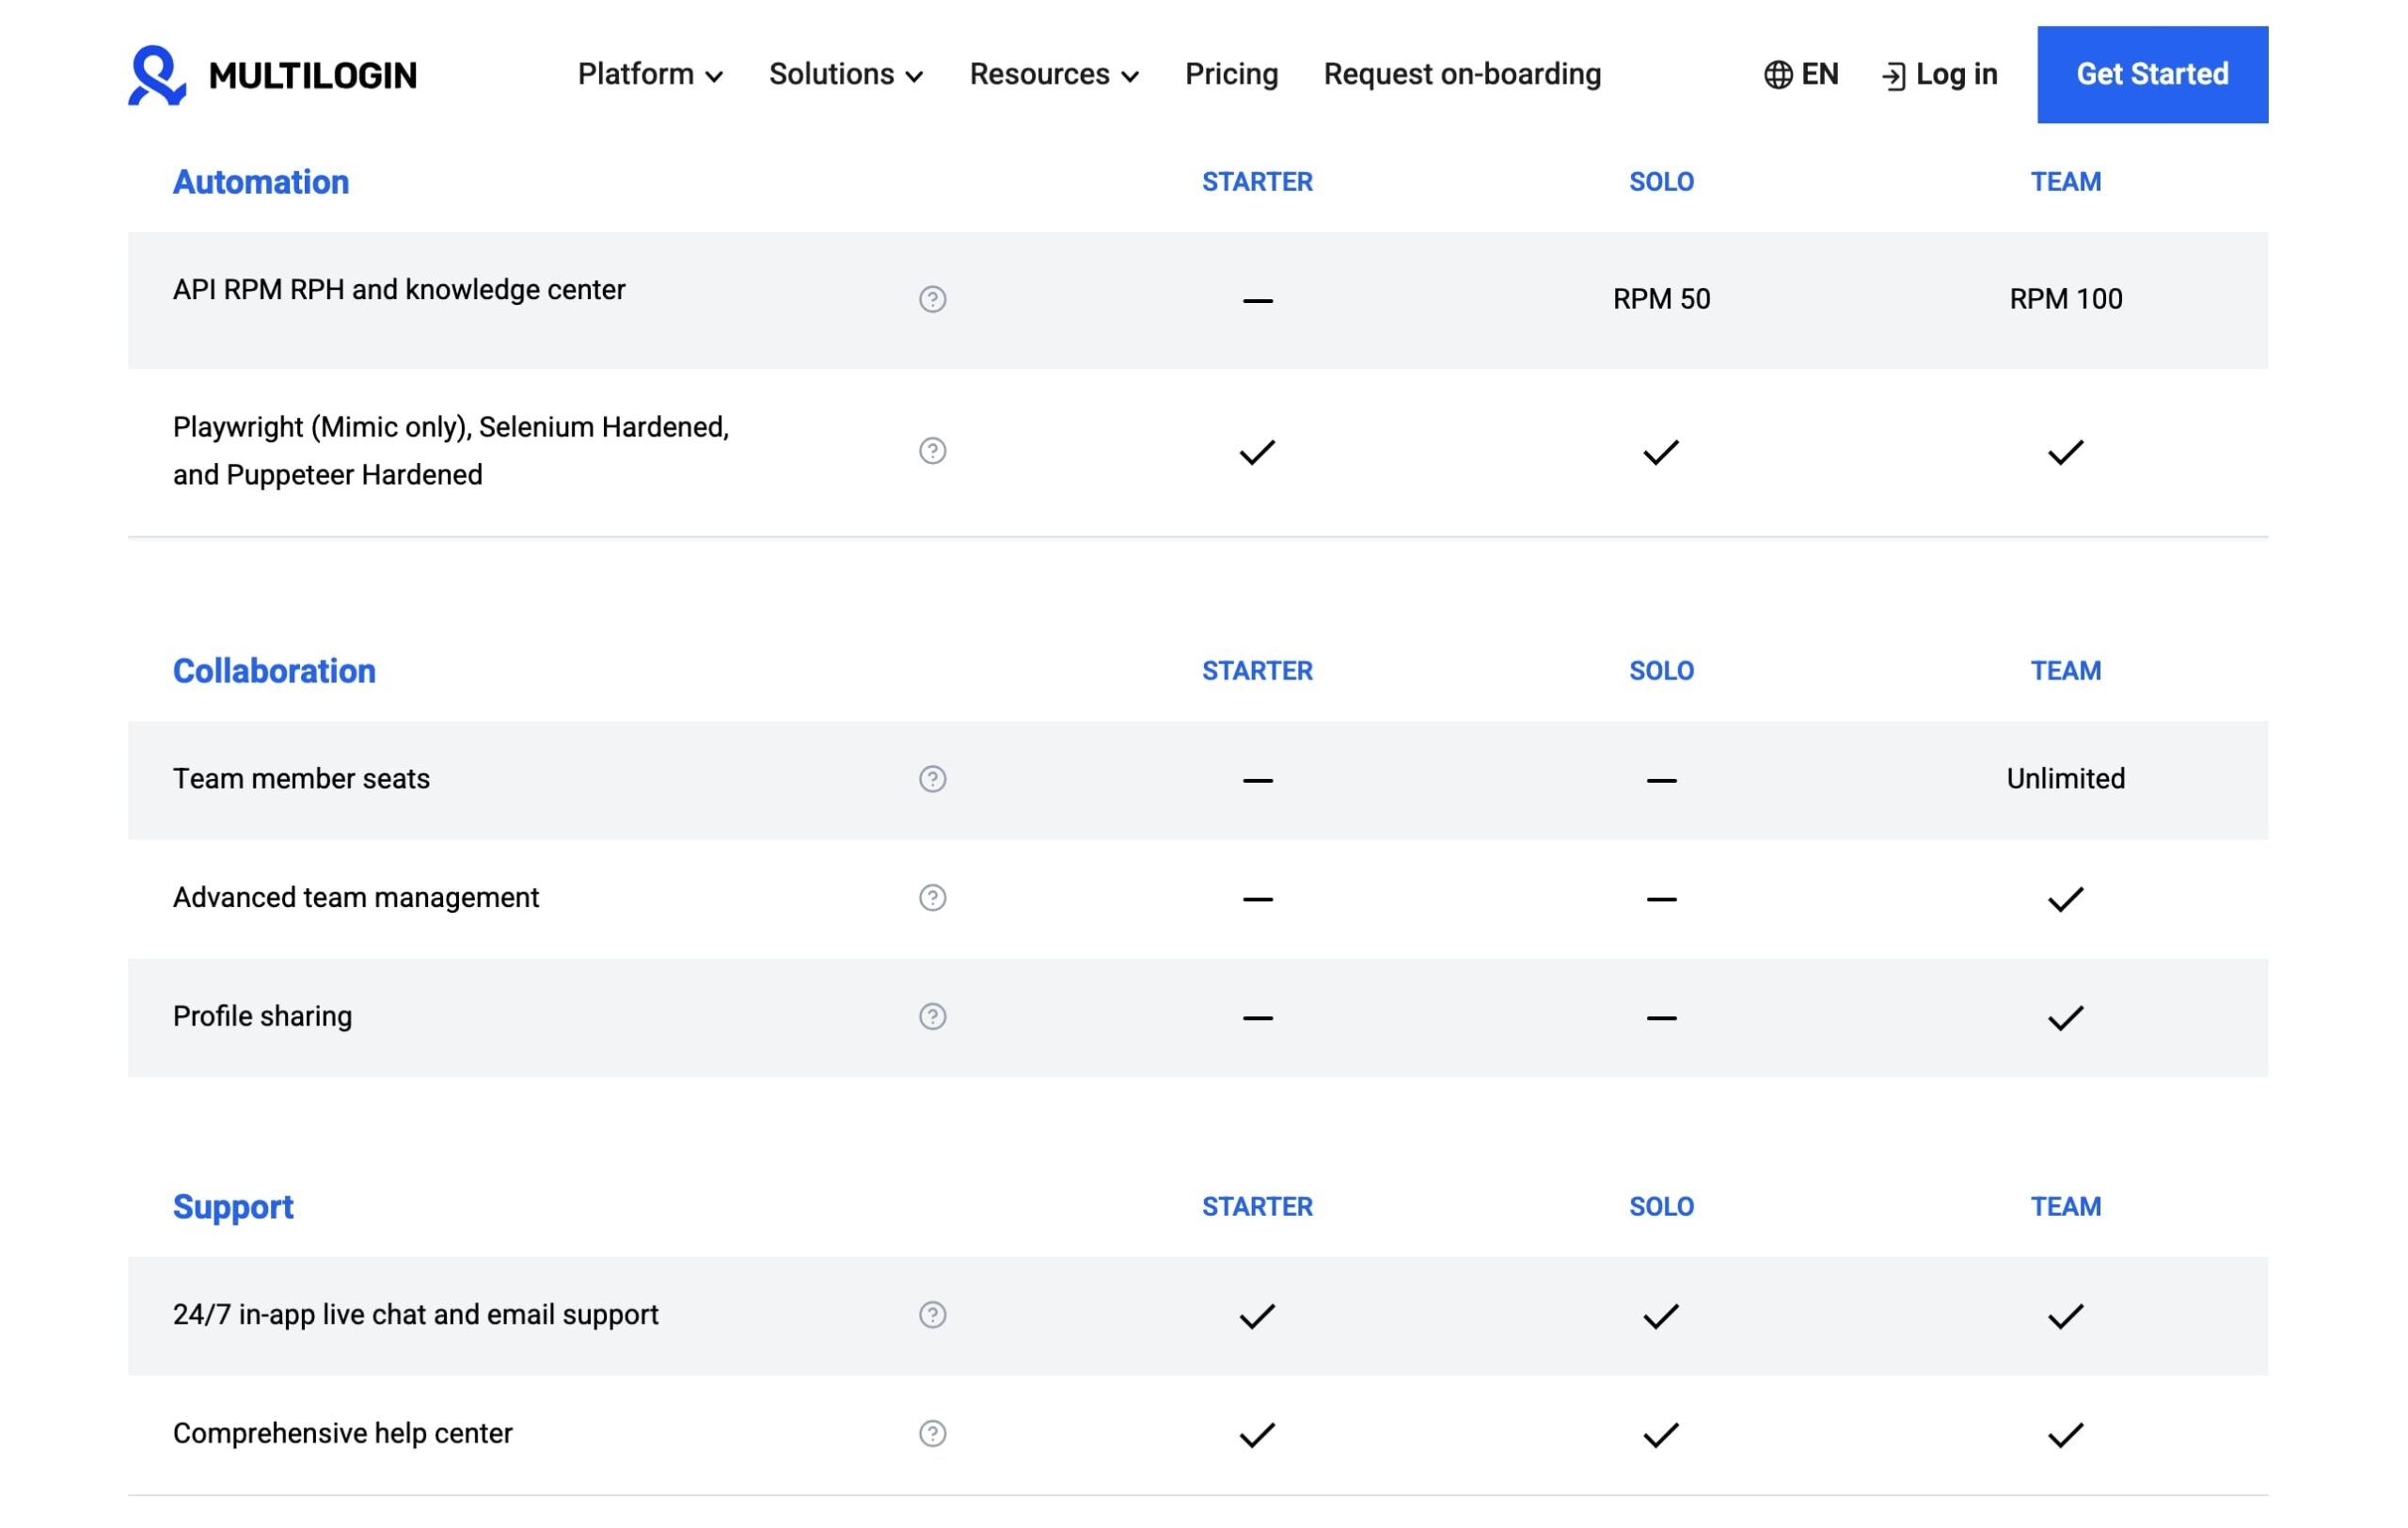Show help for API RPM RPH row
The height and width of the screenshot is (1528, 2408).
(932, 299)
